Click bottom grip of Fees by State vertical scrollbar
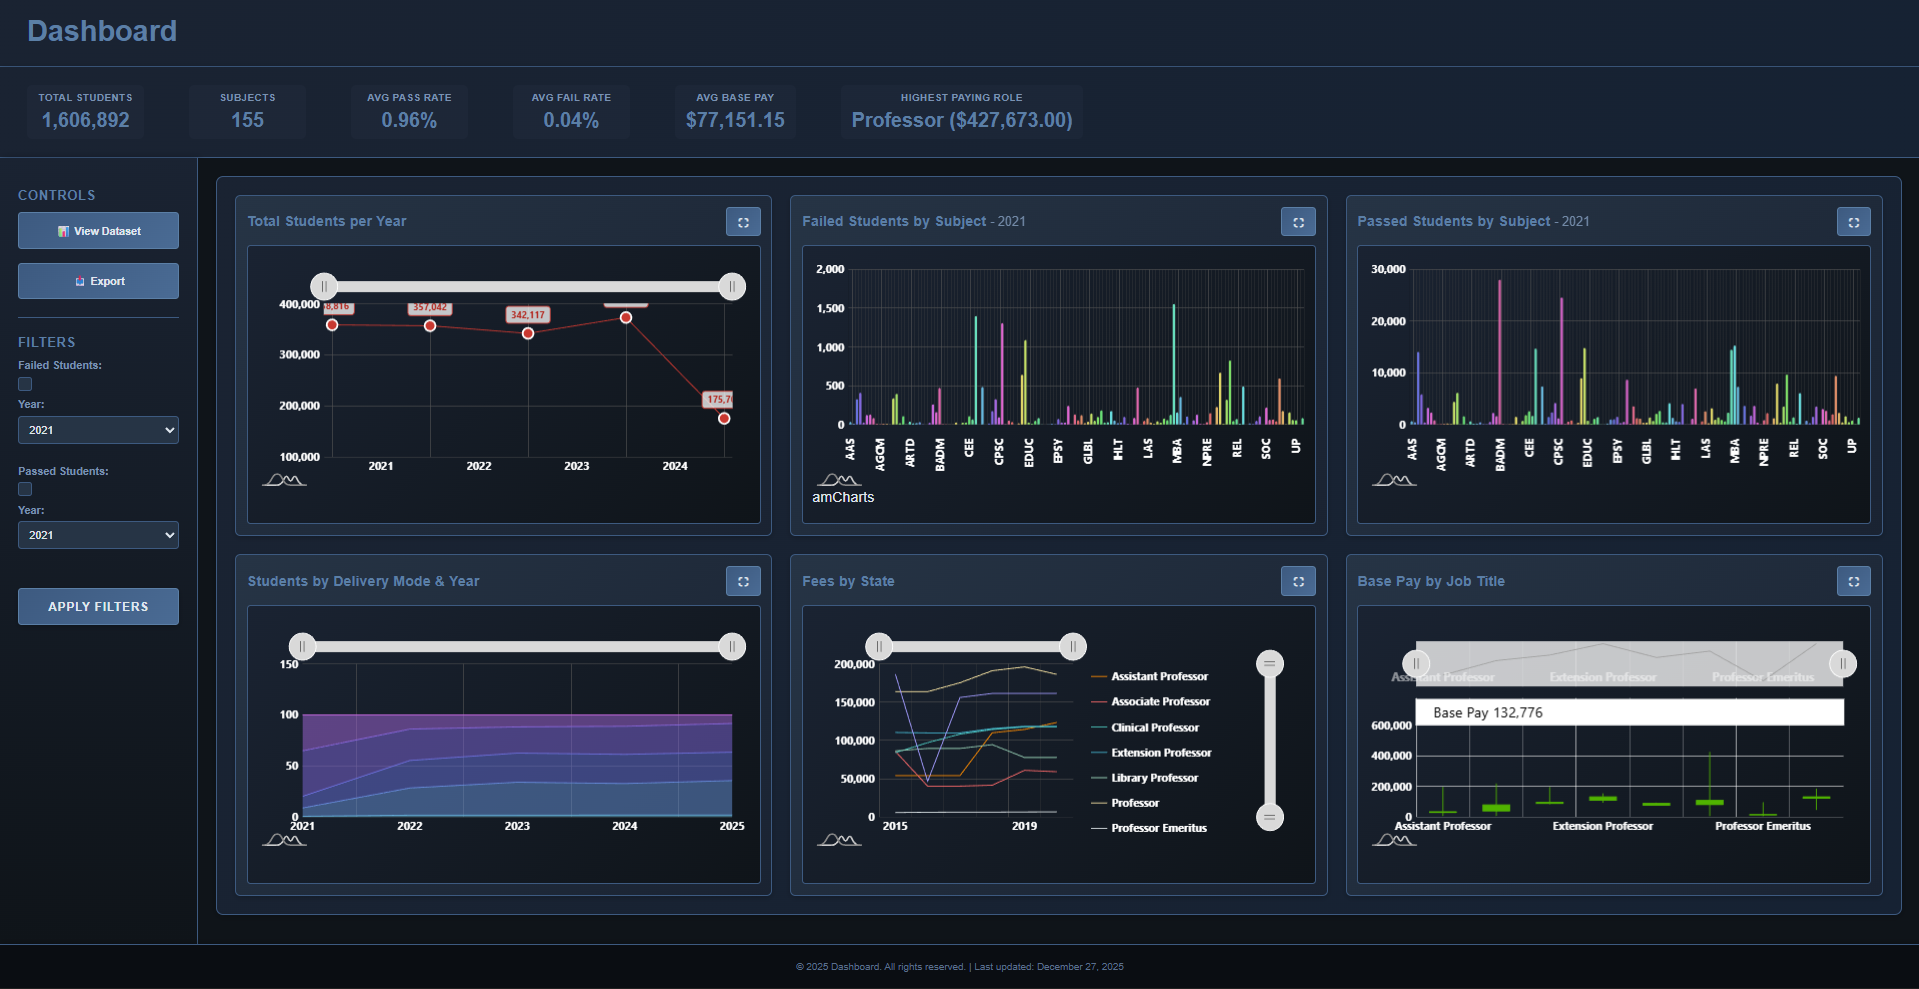The width and height of the screenshot is (1919, 989). click(x=1270, y=817)
